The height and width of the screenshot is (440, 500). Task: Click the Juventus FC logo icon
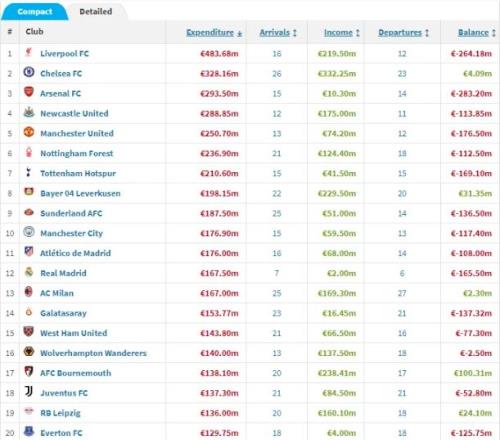(x=29, y=392)
